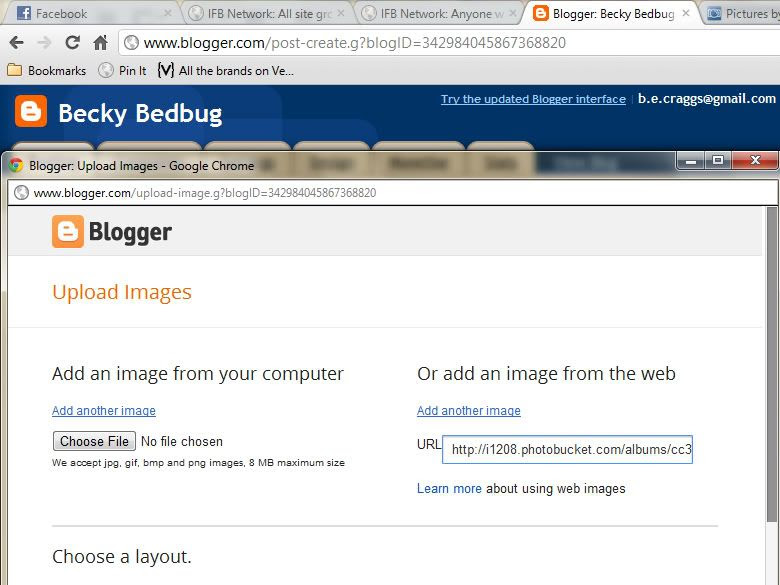Click the Pin It bookmarklet
This screenshot has height=585, width=780.
122,71
